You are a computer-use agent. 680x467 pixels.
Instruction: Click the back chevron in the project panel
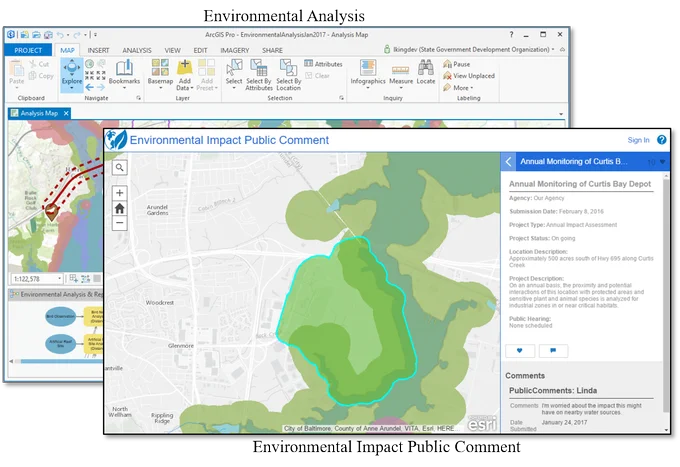508,162
